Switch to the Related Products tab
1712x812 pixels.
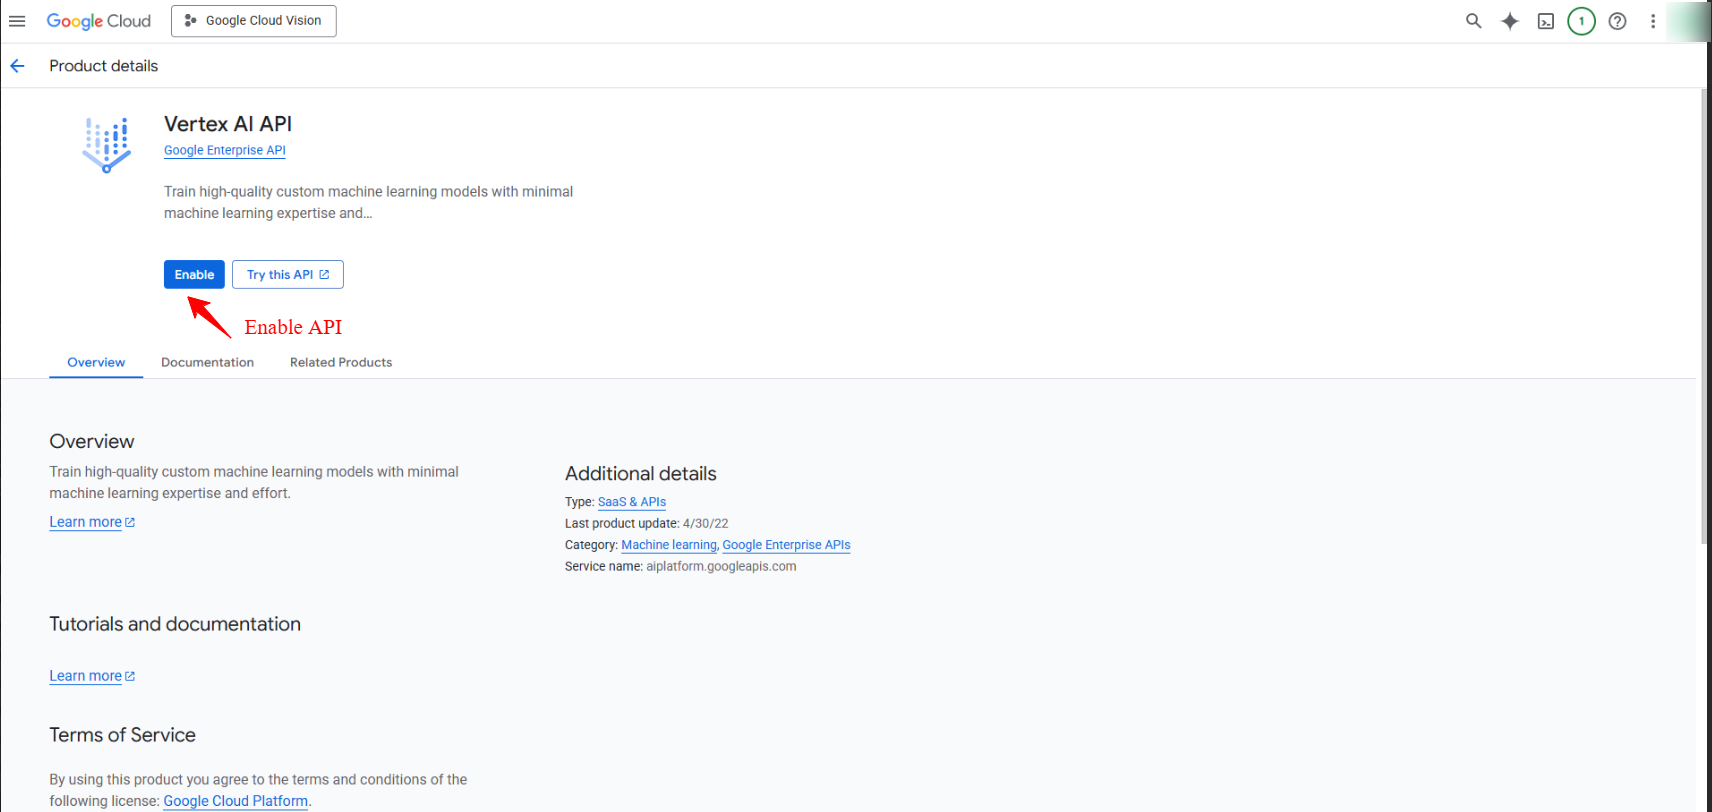click(x=341, y=363)
